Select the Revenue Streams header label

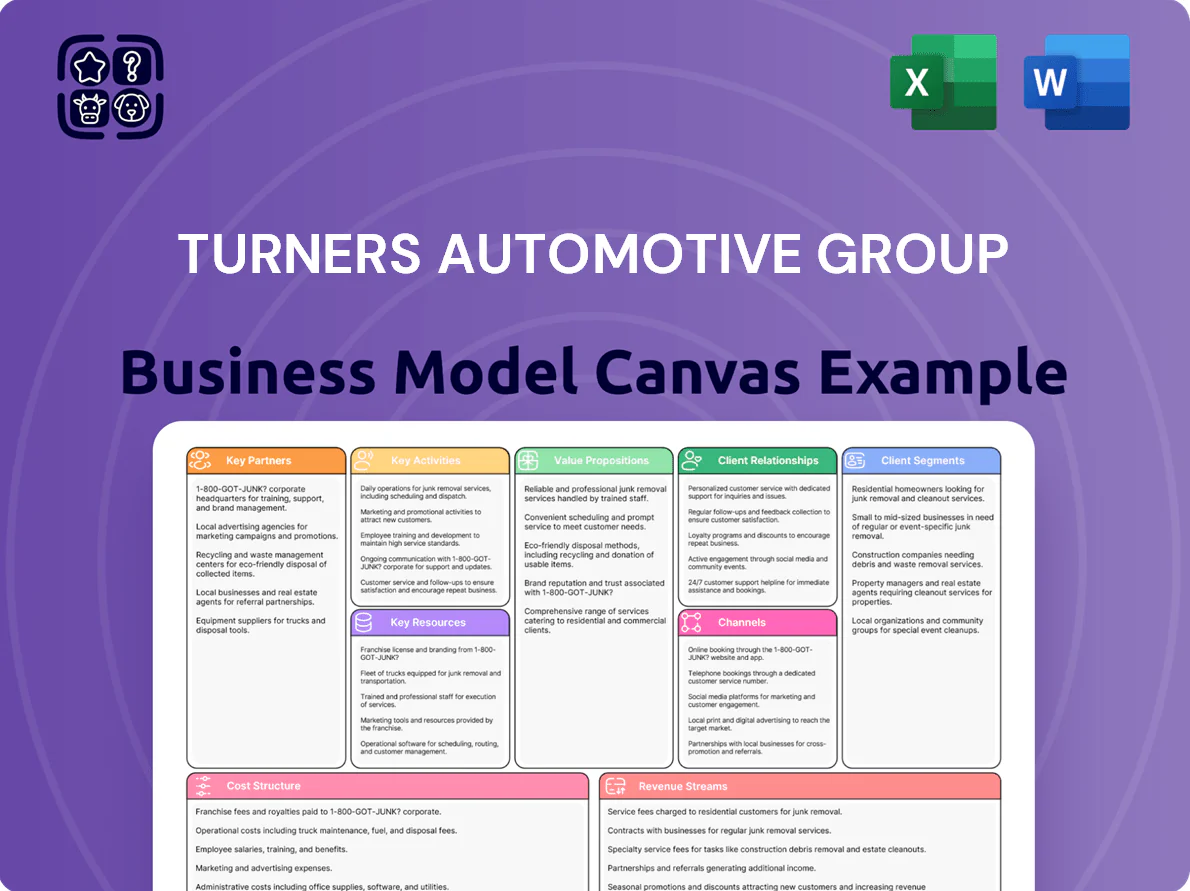[682, 786]
